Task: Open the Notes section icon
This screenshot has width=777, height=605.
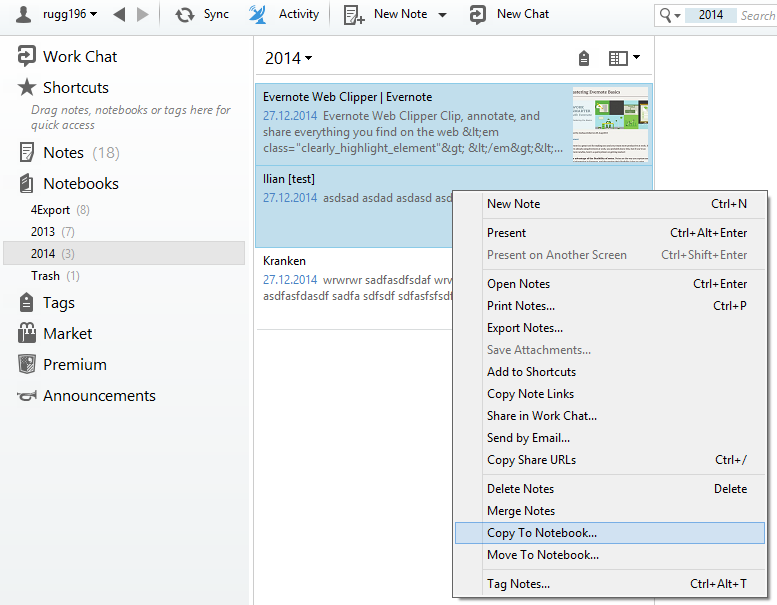Action: [27, 152]
